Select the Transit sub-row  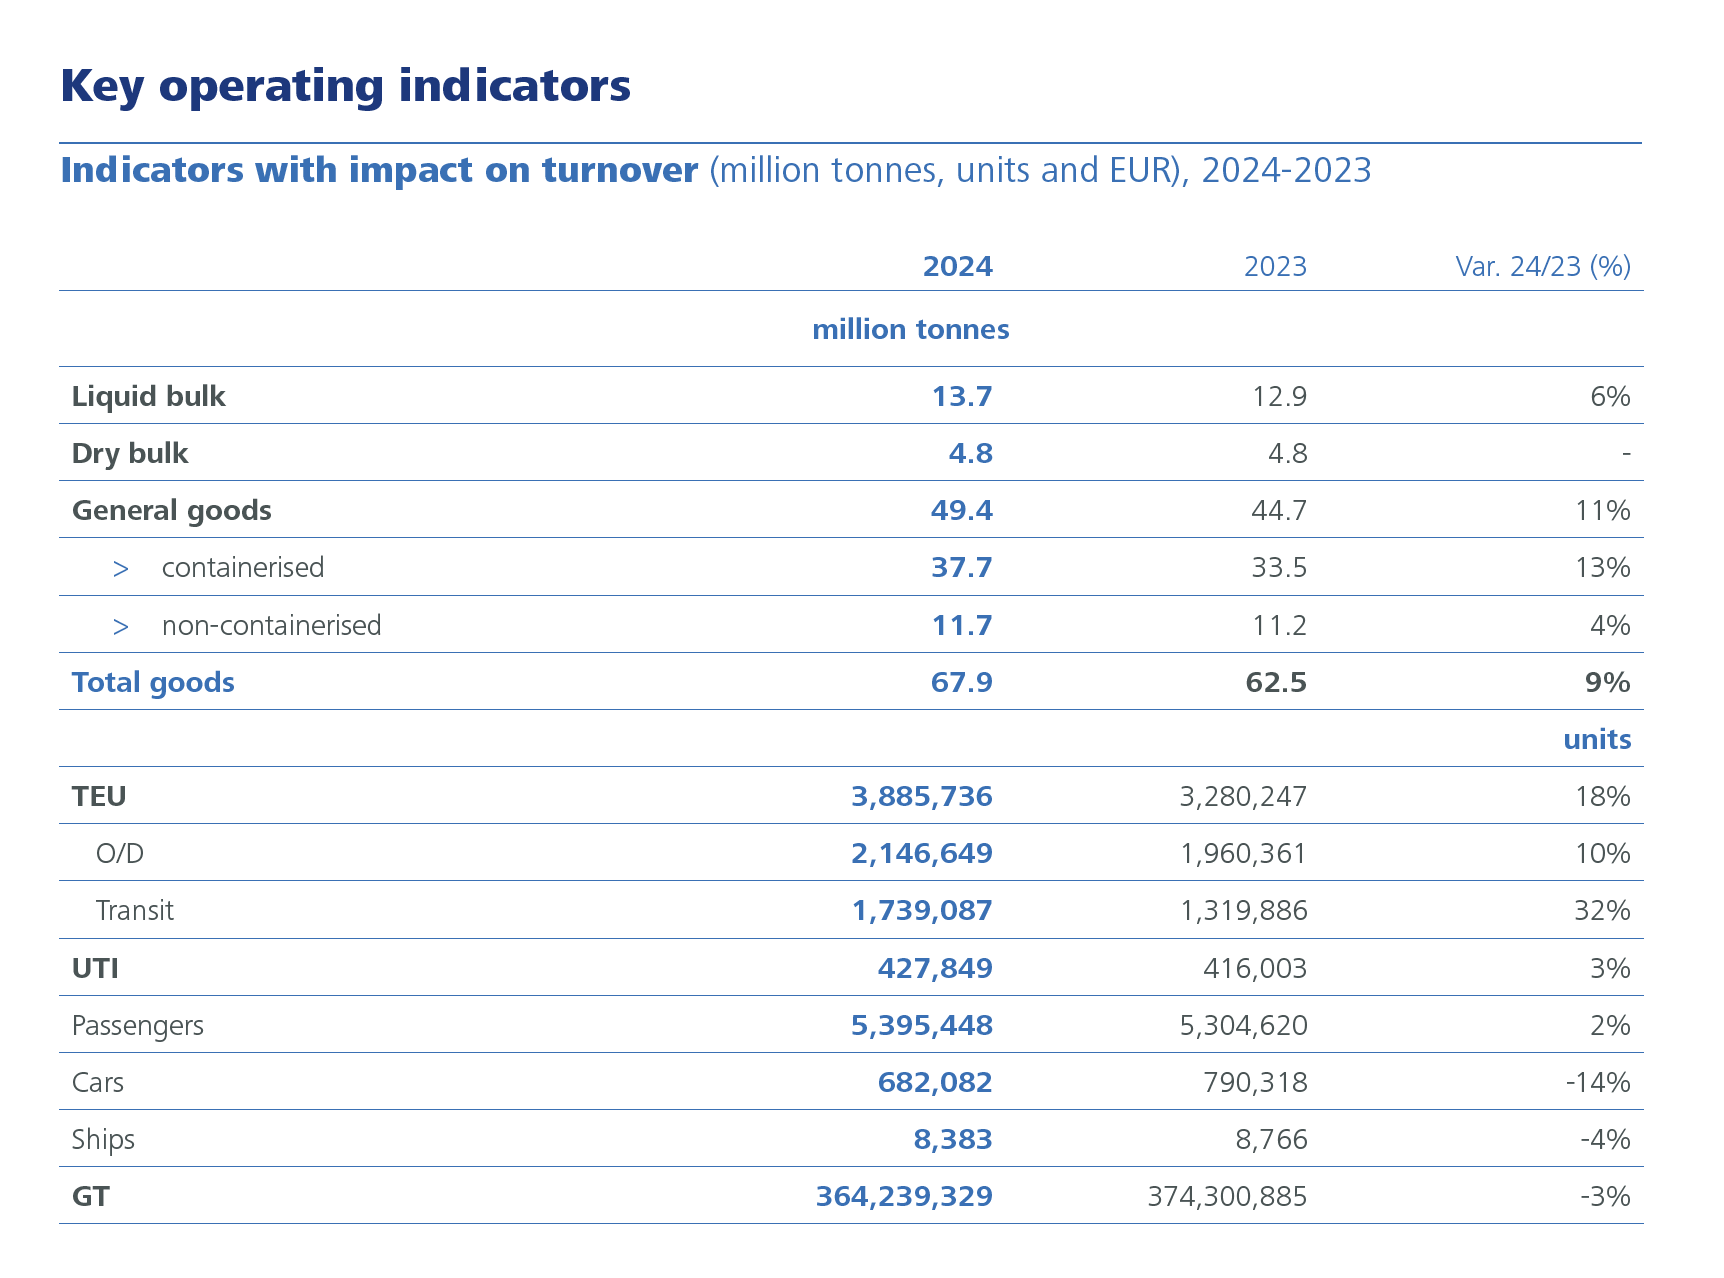click(134, 910)
